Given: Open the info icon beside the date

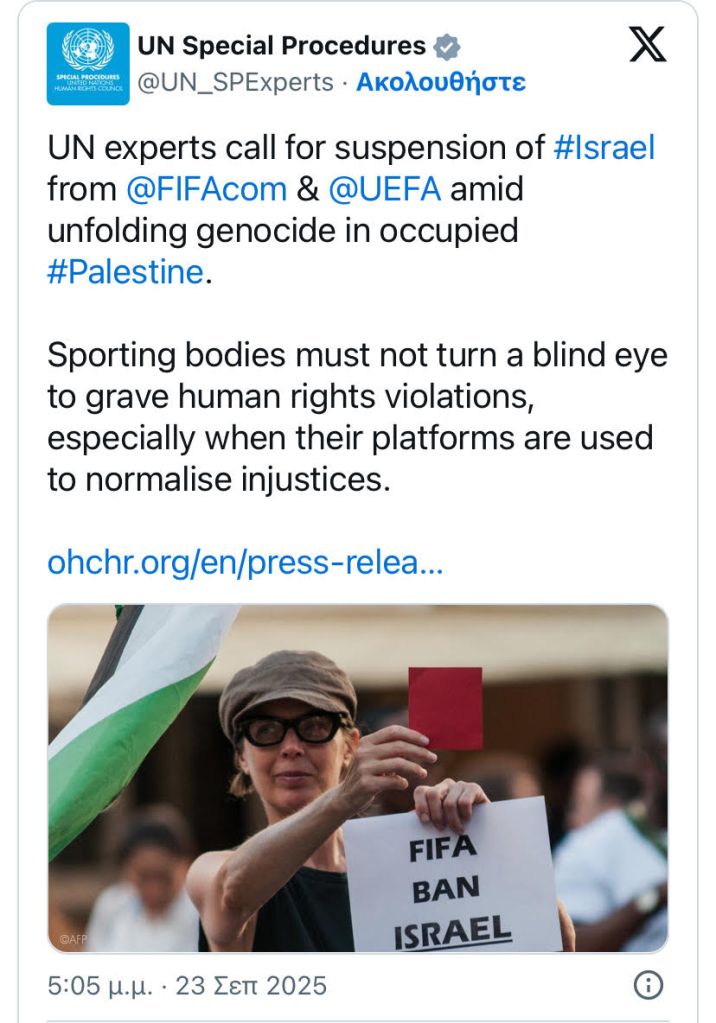Looking at the screenshot, I should point(648,985).
